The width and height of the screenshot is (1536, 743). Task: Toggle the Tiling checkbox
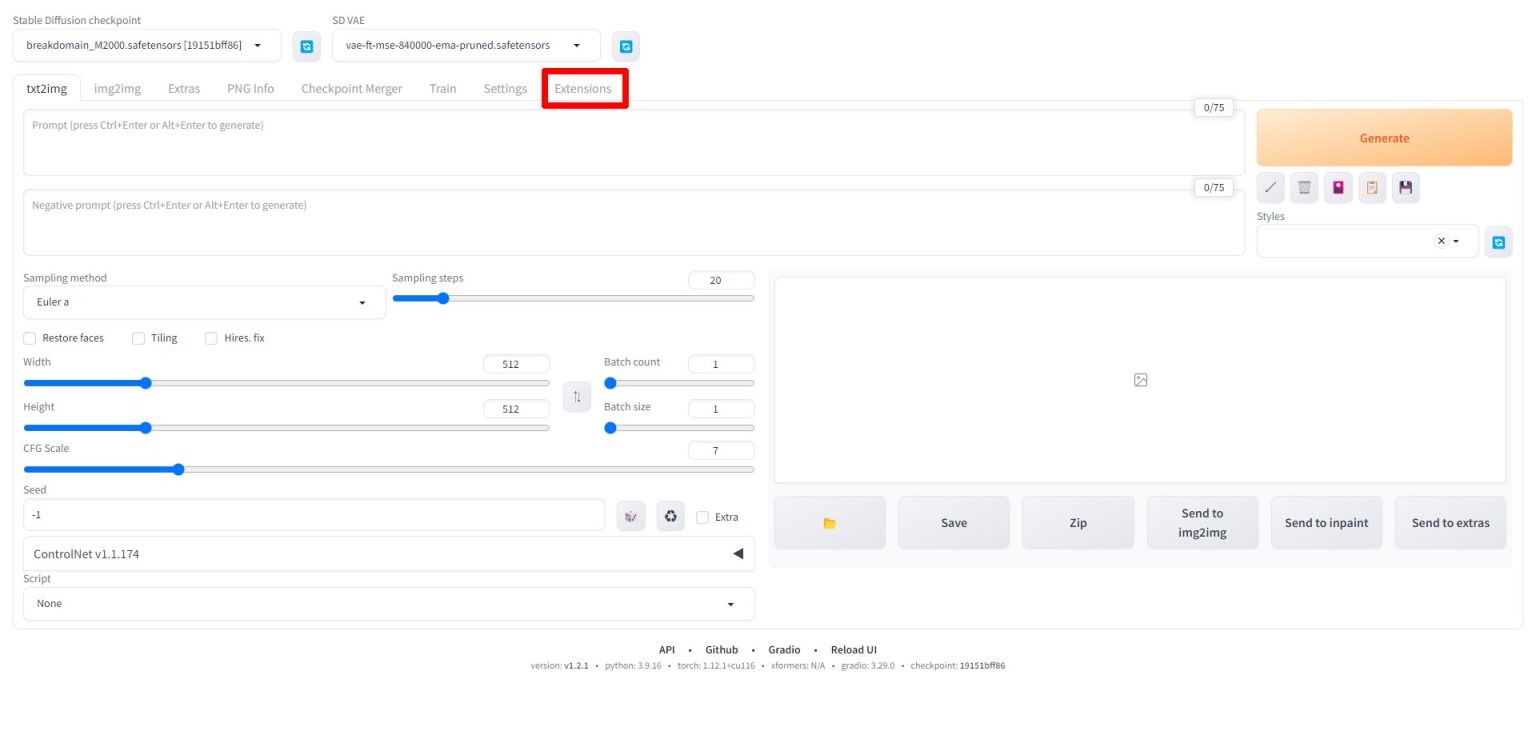point(139,338)
